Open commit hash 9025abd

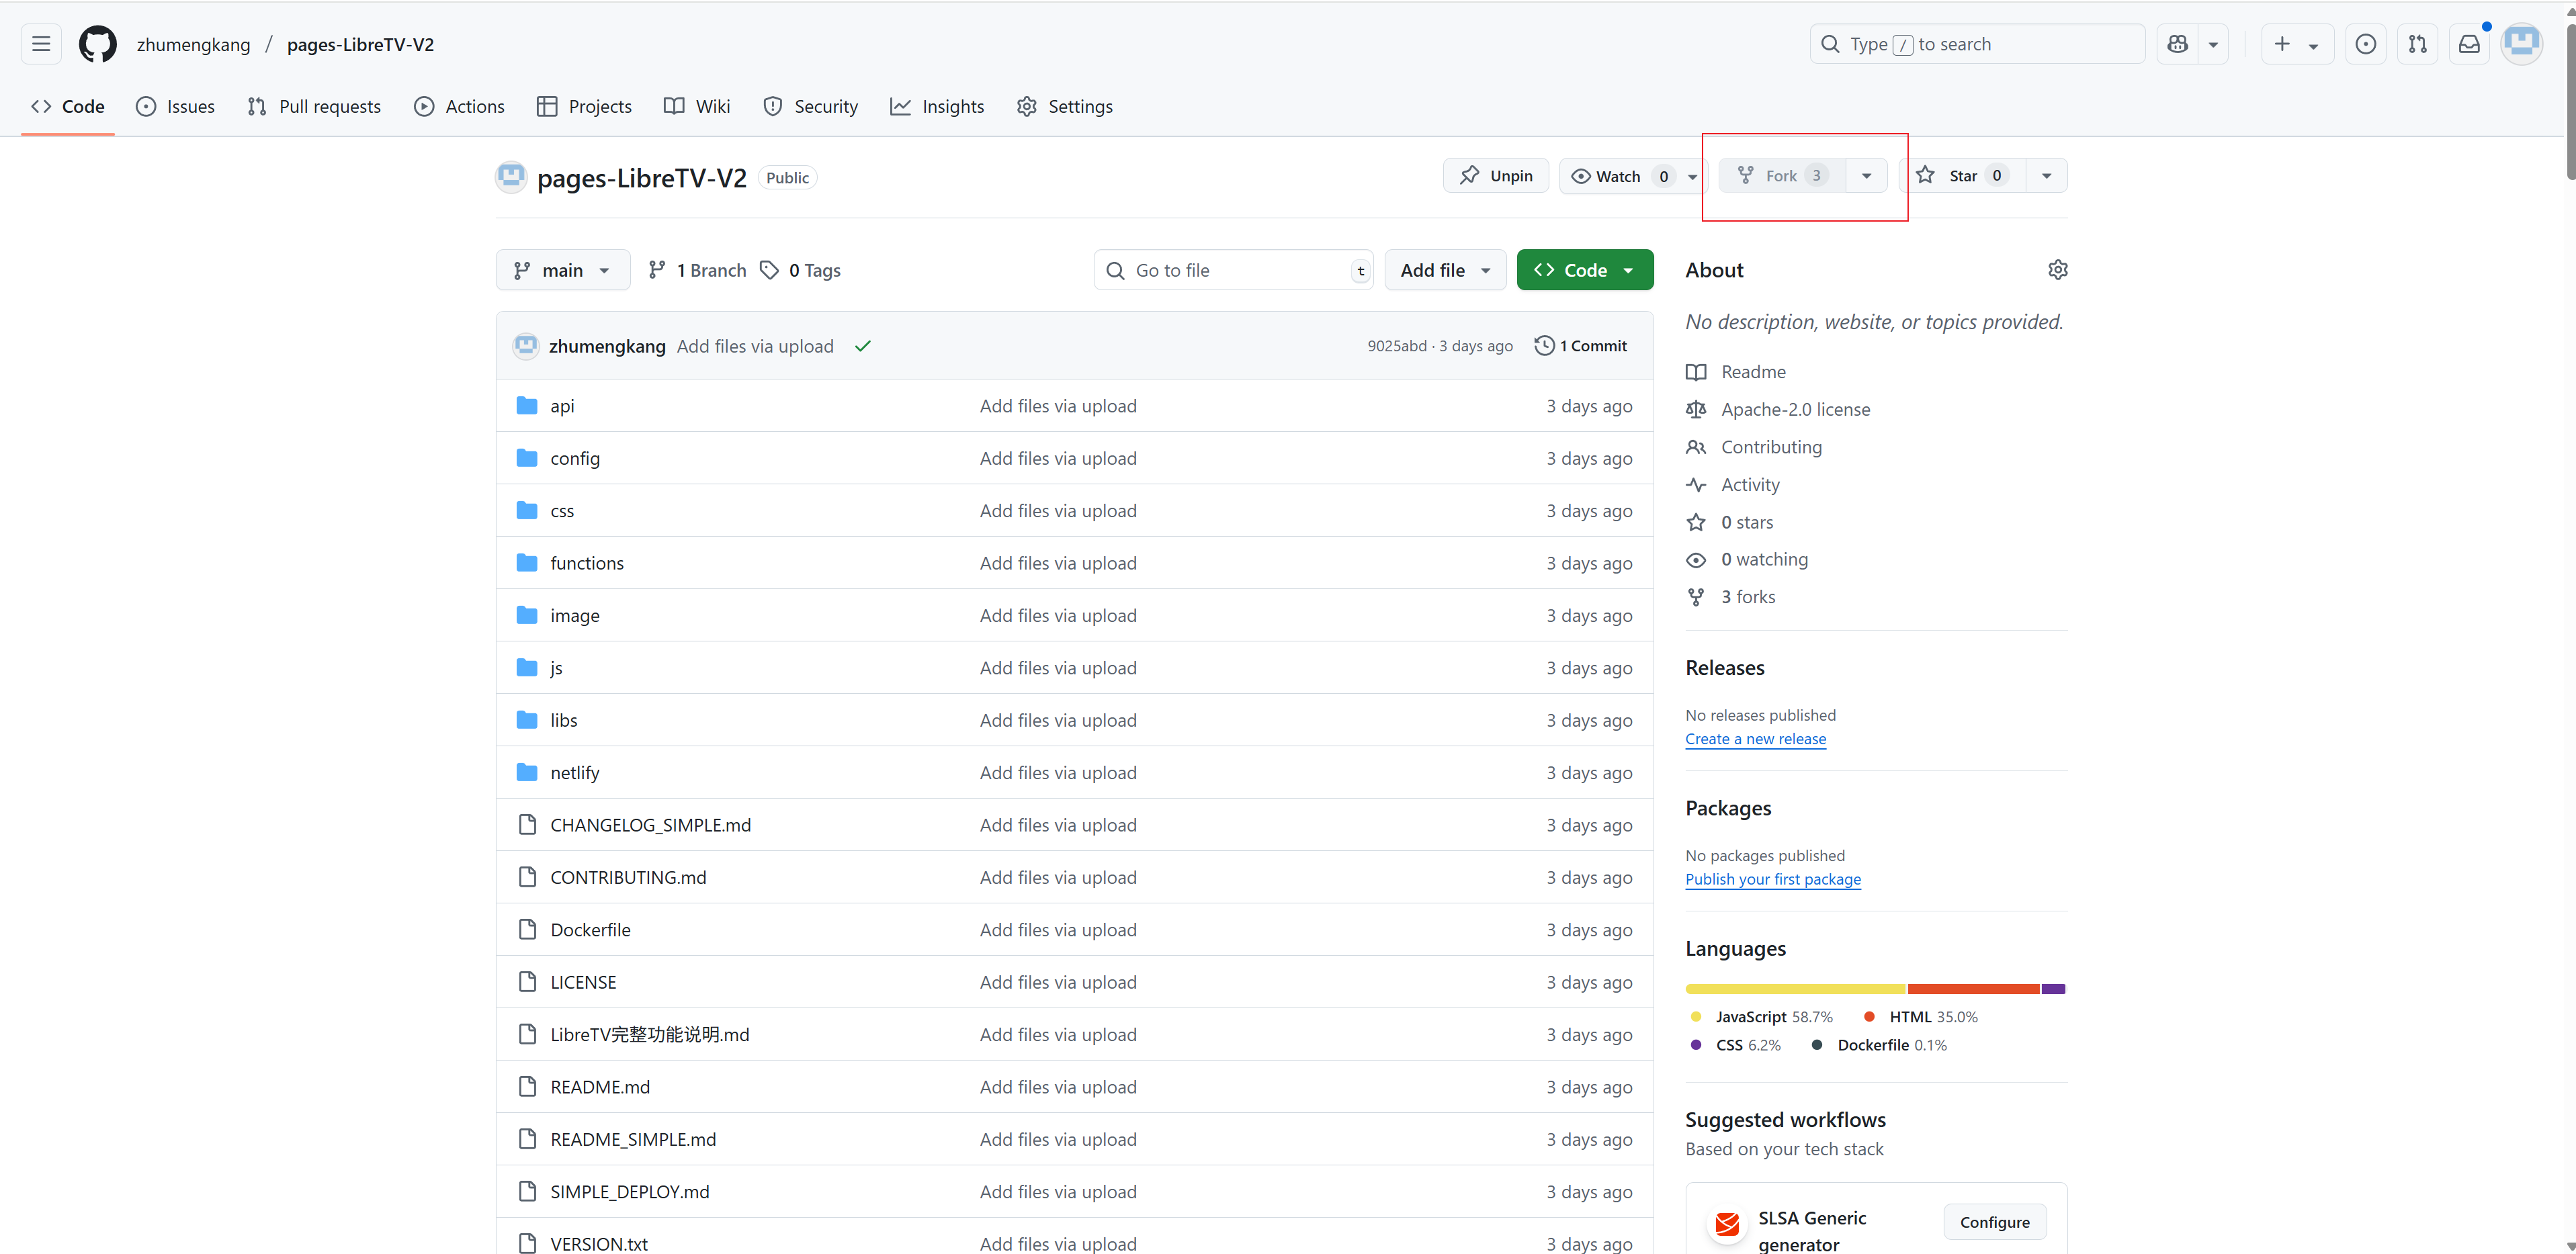[1397, 346]
